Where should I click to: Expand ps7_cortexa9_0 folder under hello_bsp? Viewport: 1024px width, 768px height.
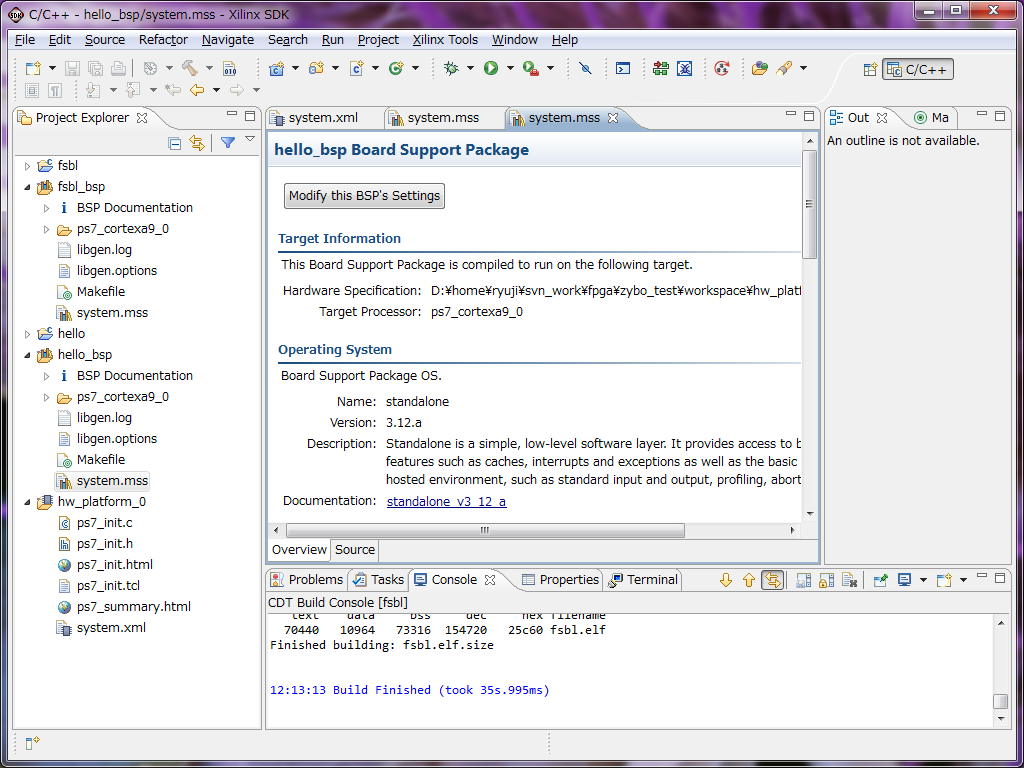point(46,397)
